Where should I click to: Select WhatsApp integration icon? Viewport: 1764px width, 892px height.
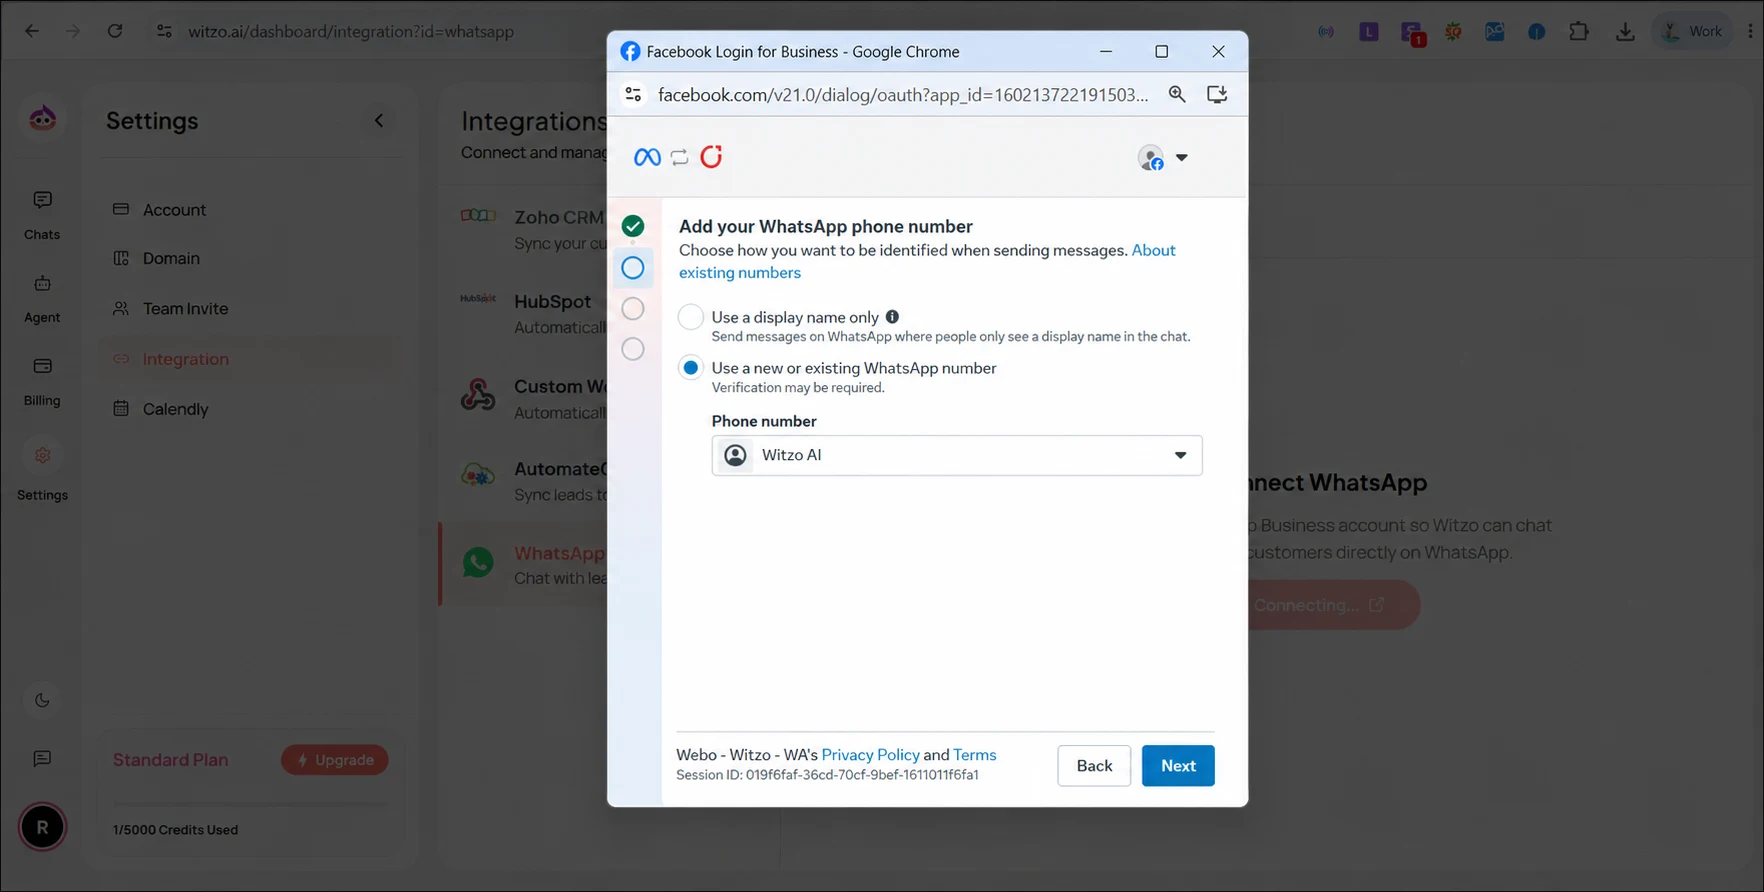tap(478, 563)
